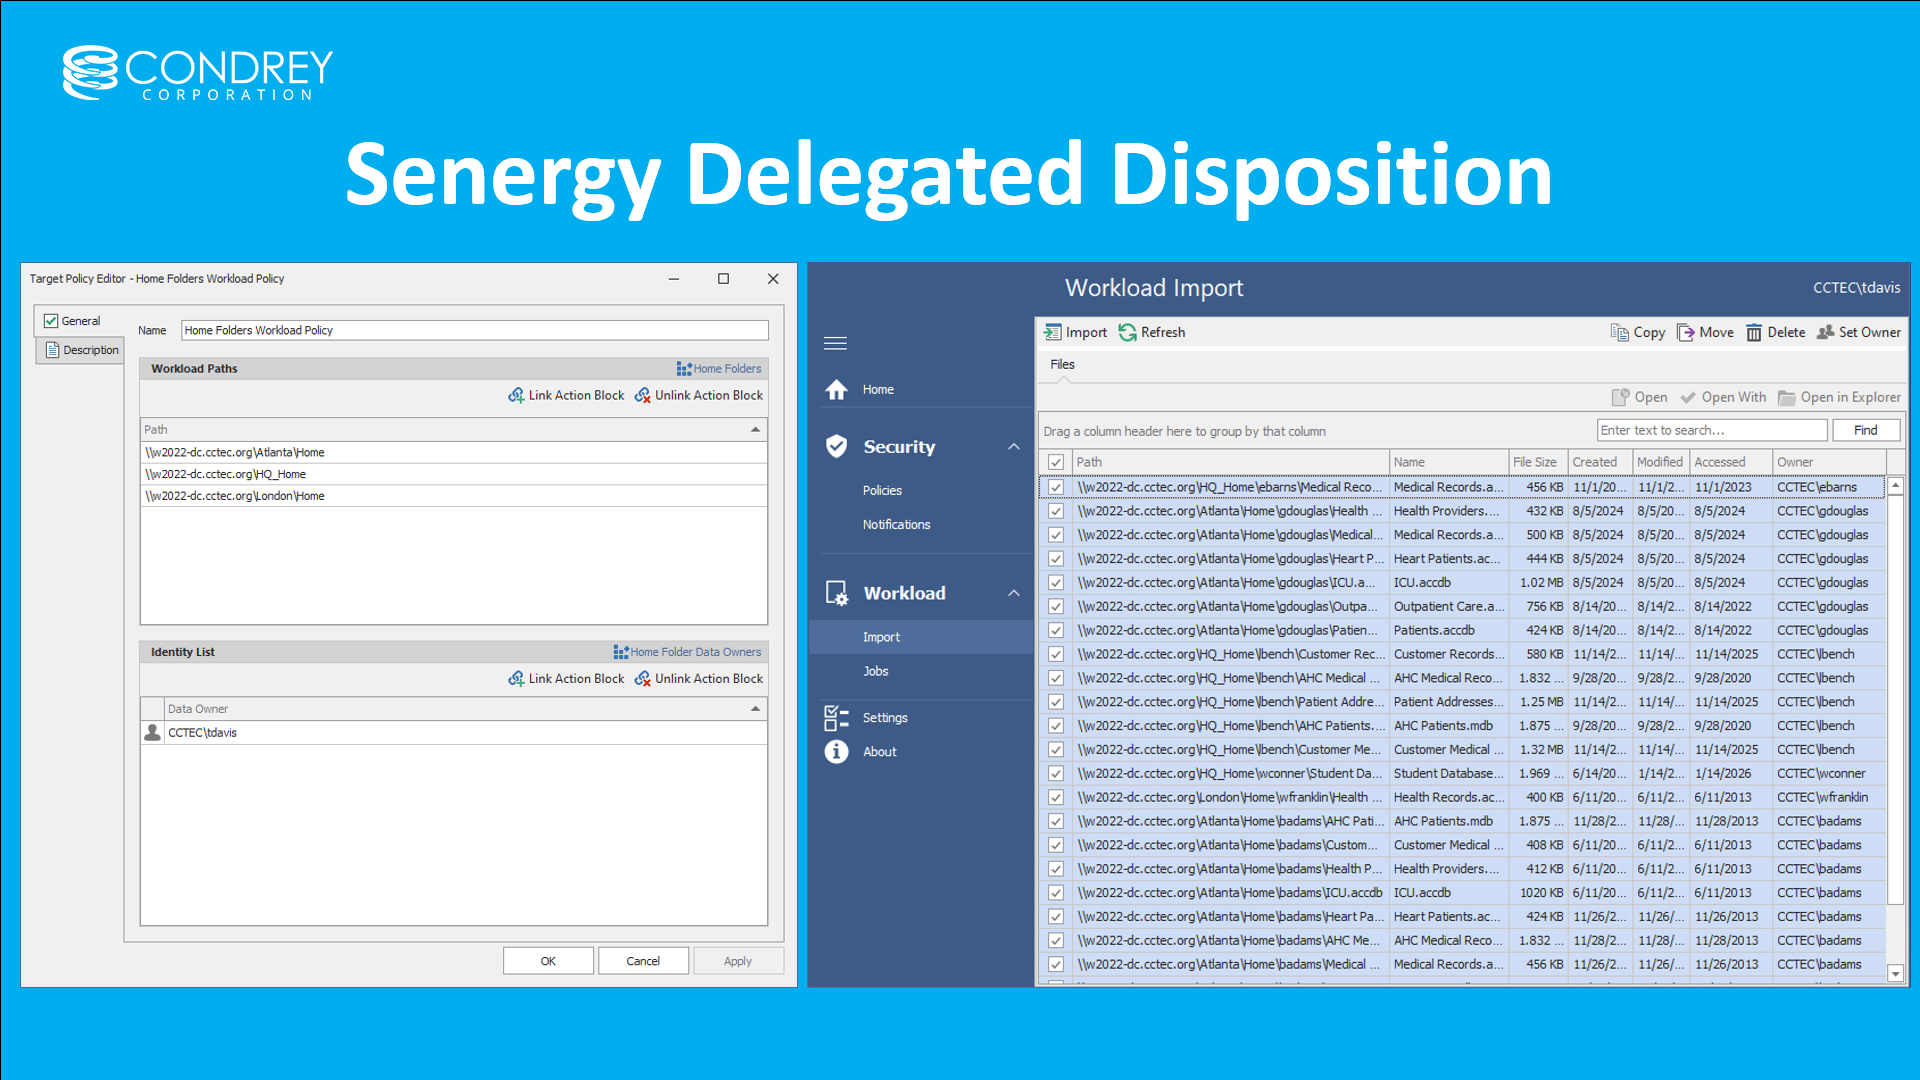Screen dimensions: 1920x1080
Task: Click the CCTEC\tdavis user icon
Action: coord(153,732)
